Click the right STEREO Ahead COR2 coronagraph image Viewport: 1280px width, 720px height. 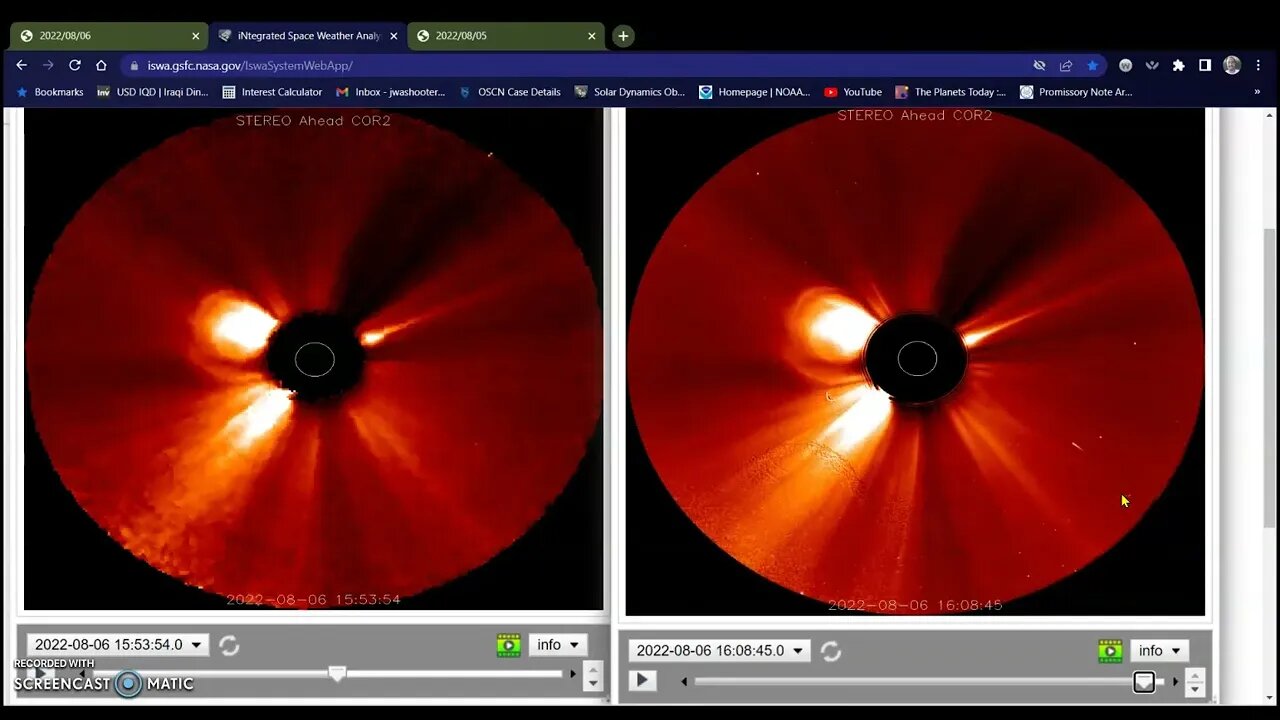pyautogui.click(x=915, y=361)
